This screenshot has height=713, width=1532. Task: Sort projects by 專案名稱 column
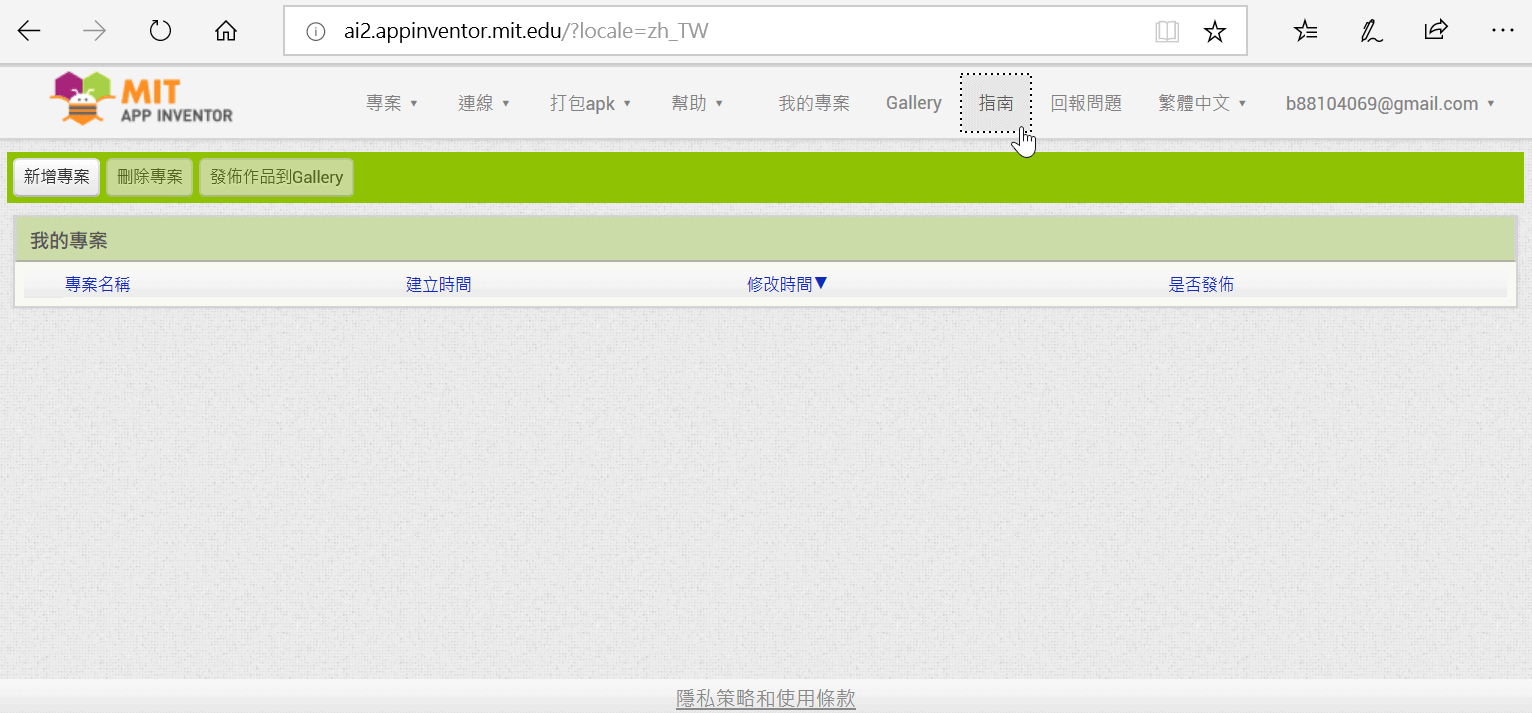[x=98, y=284]
